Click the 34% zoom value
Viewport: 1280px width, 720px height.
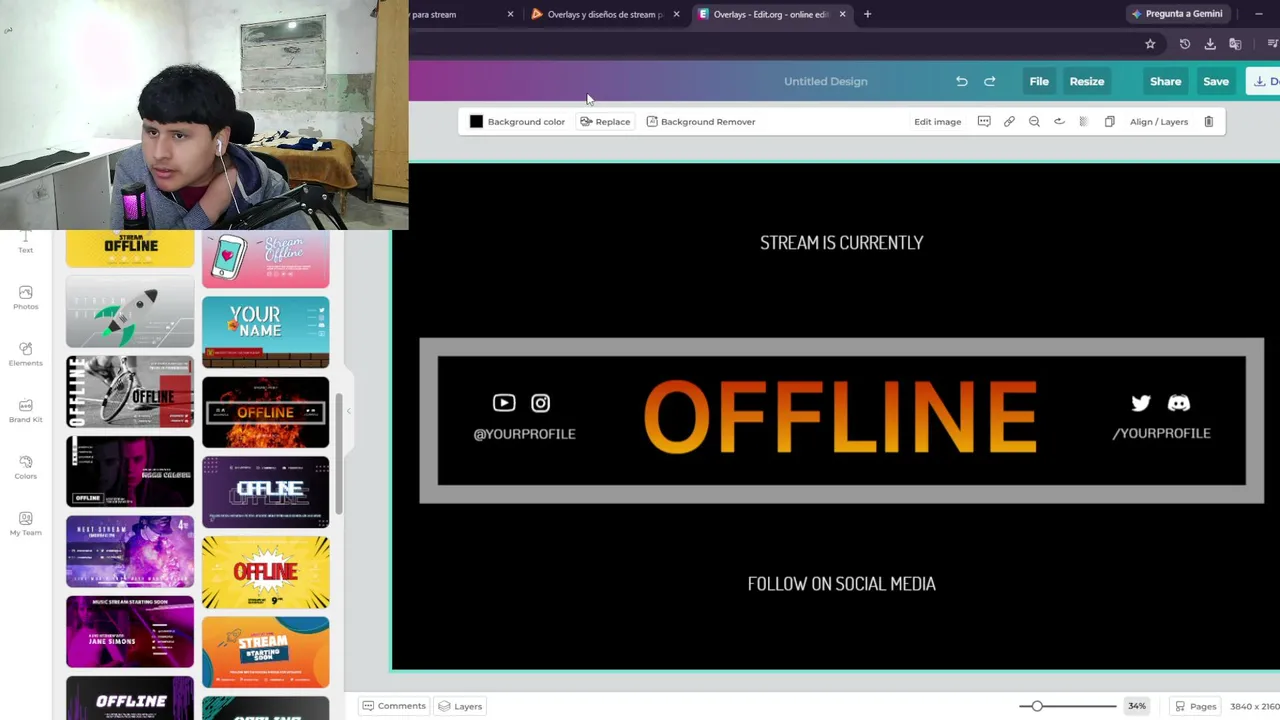(x=1137, y=706)
